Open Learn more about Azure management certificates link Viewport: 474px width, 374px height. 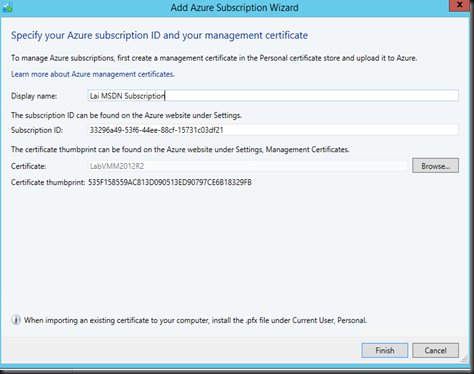pyautogui.click(x=93, y=74)
